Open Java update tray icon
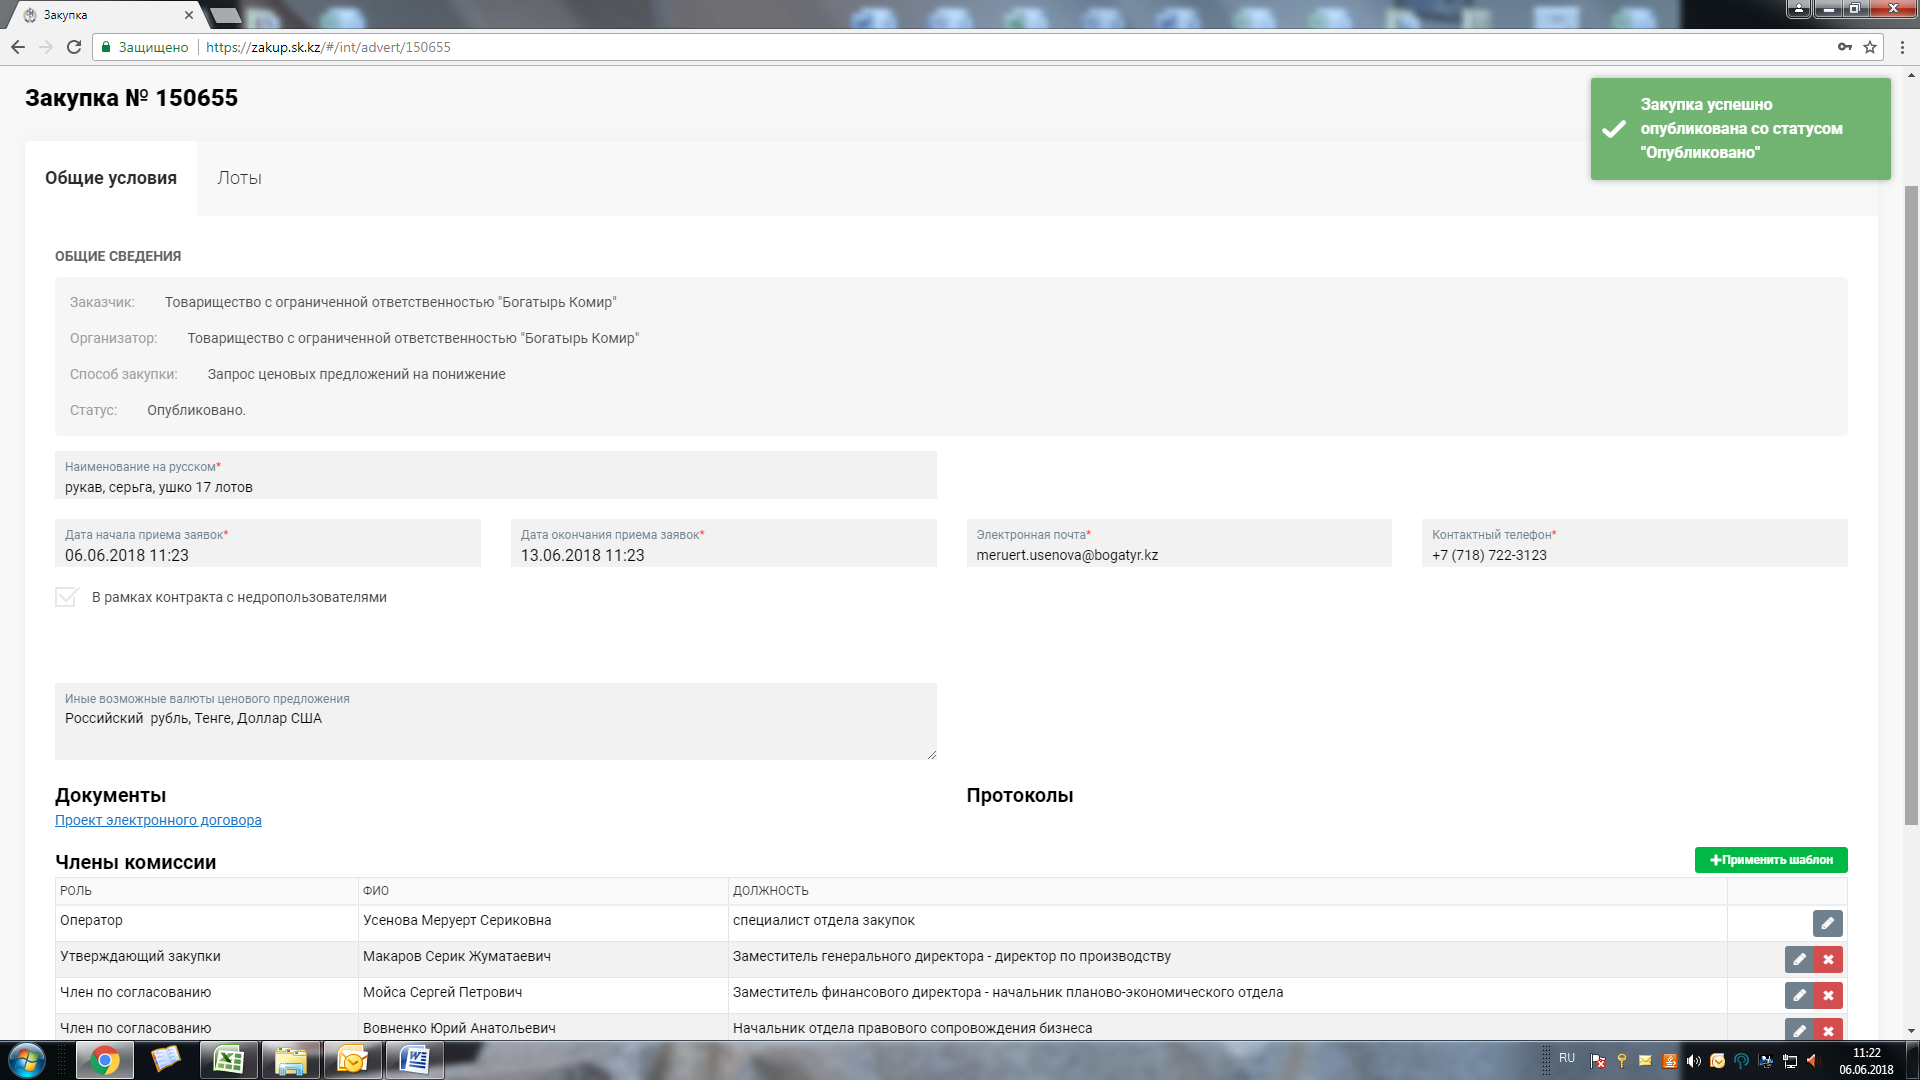The image size is (1920, 1080). [1669, 1061]
